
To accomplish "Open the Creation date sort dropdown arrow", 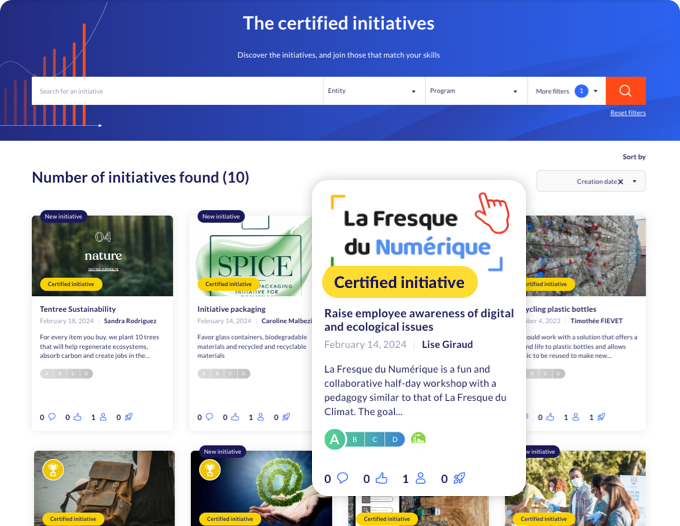I will (634, 181).
